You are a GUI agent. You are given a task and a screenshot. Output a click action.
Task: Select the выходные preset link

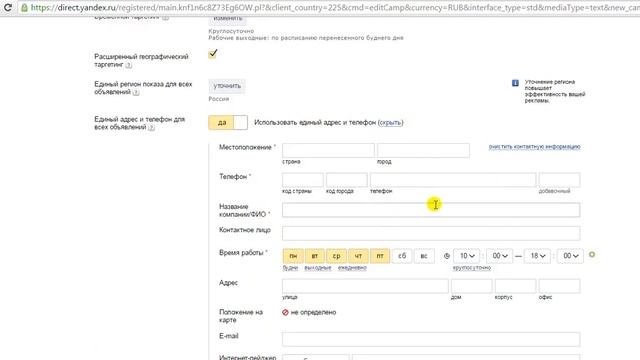(x=318, y=268)
